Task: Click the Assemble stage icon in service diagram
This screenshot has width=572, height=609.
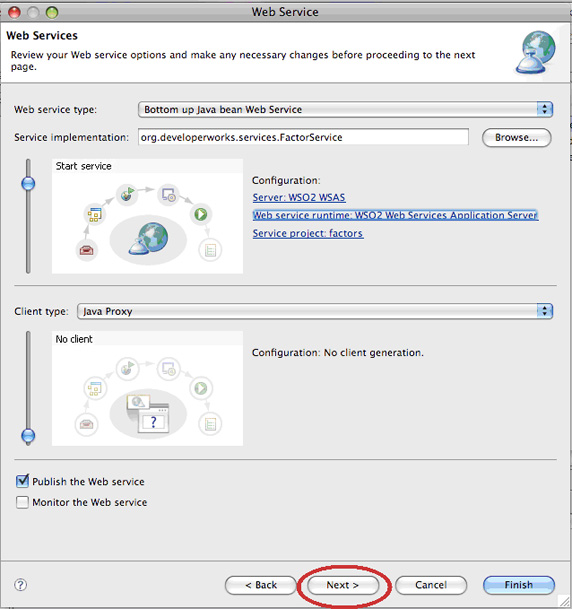Action: (x=94, y=214)
